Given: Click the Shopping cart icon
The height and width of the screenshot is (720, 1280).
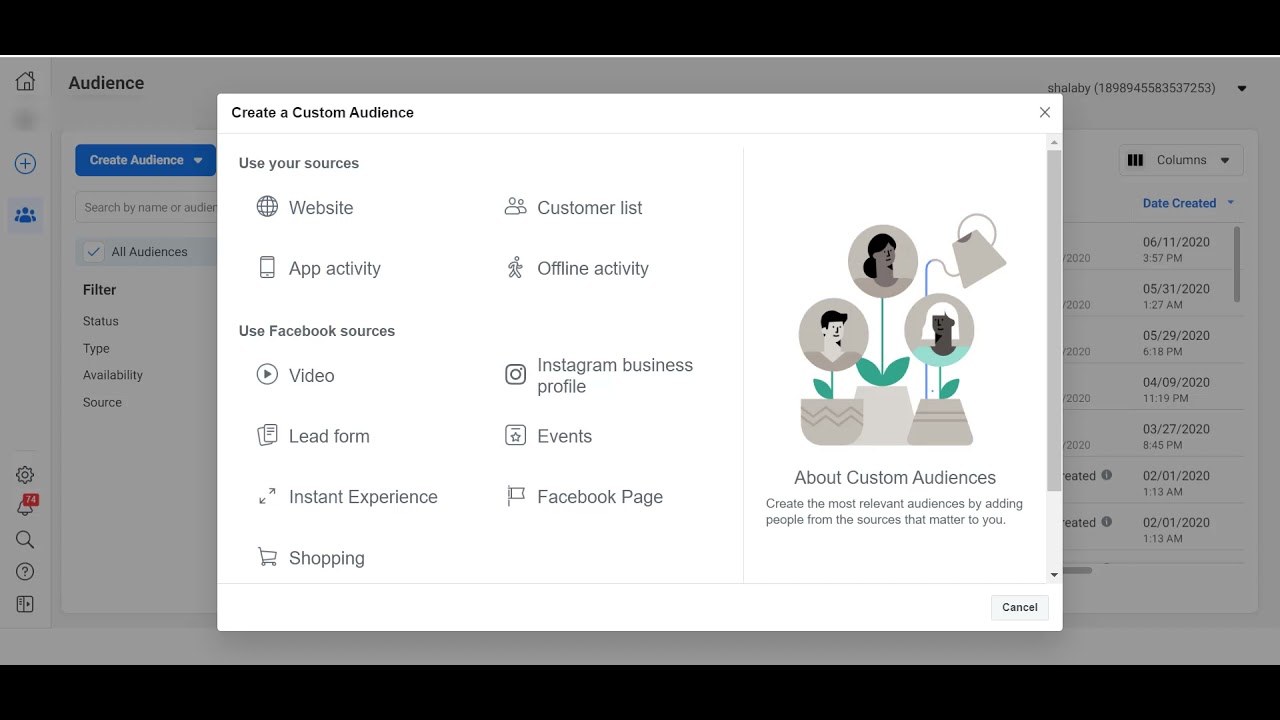Looking at the screenshot, I should coord(267,557).
